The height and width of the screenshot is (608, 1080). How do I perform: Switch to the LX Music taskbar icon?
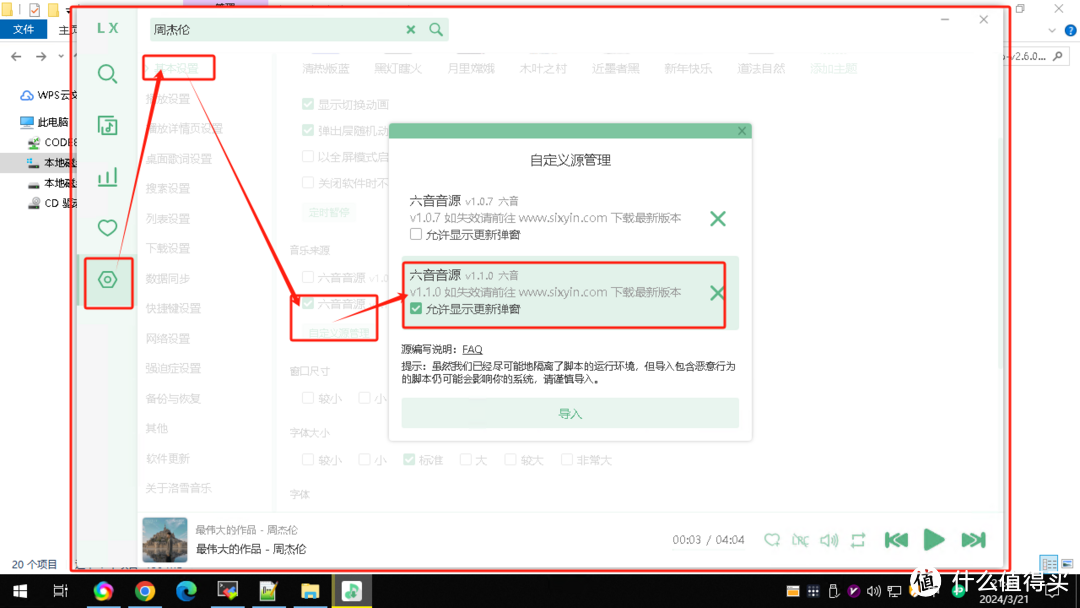pos(352,591)
